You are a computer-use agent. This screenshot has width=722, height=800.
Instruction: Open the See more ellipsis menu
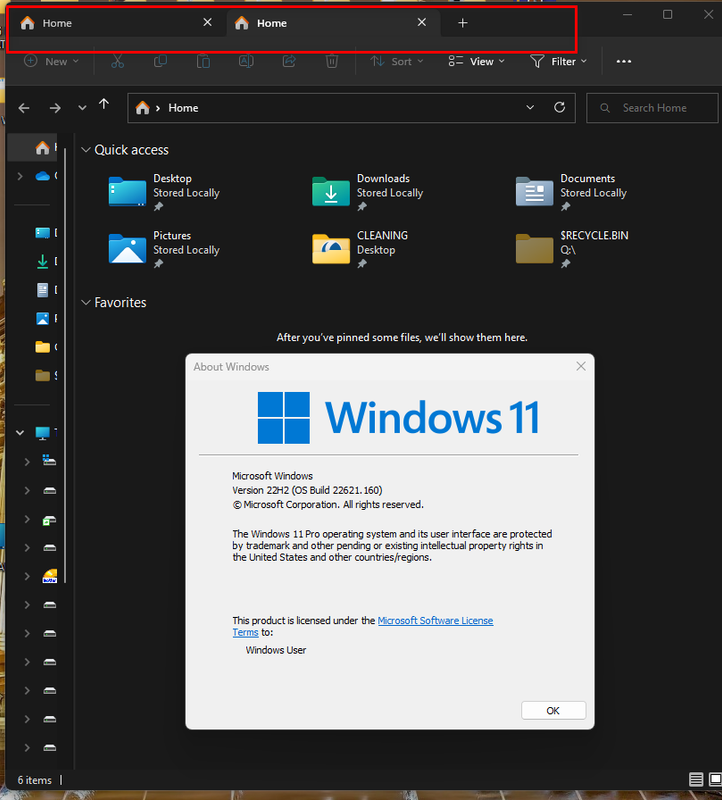click(624, 61)
